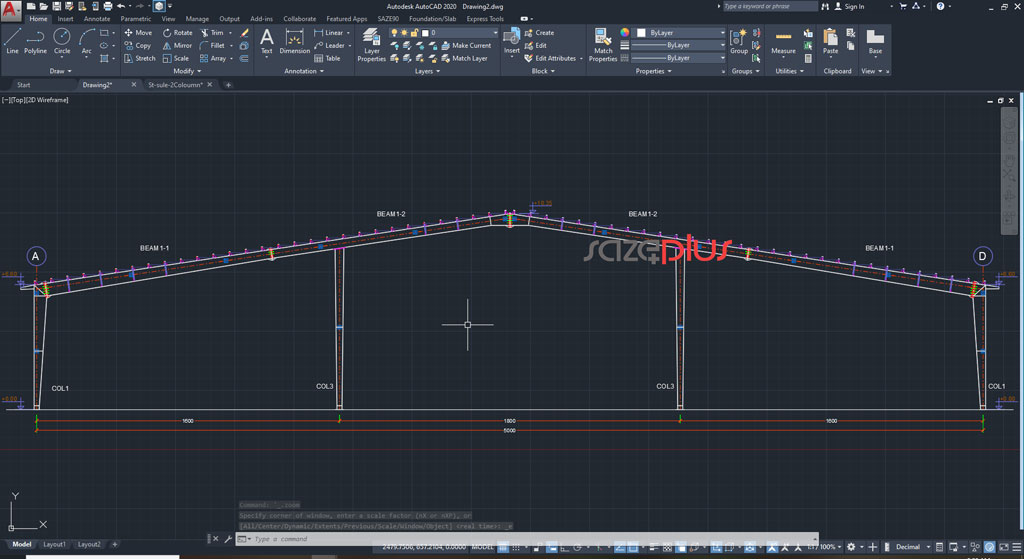This screenshot has width=1024, height=559.
Task: Expand the Annotation panel
Action: pyautogui.click(x=304, y=71)
